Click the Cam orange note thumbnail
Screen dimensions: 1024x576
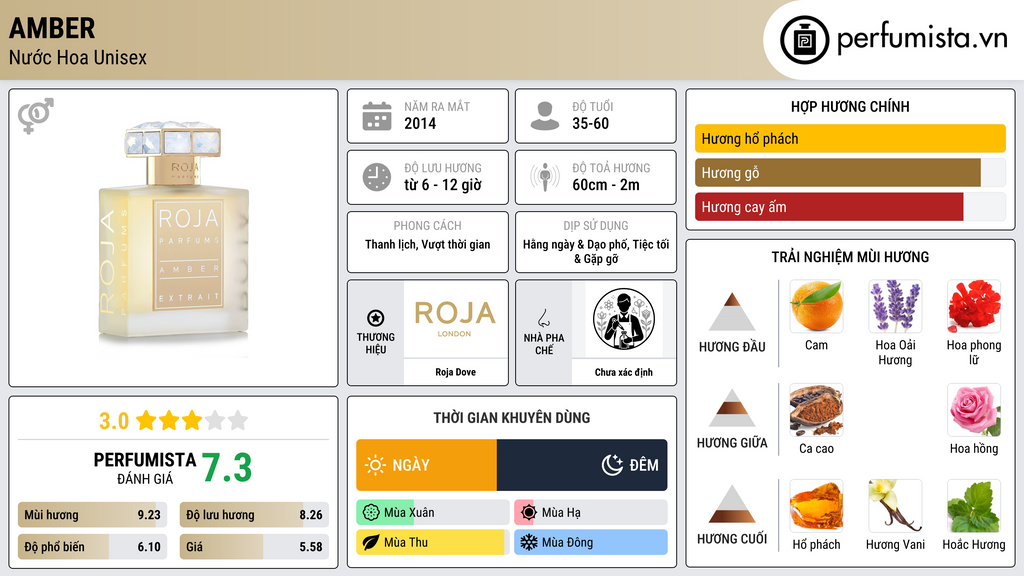coord(816,306)
